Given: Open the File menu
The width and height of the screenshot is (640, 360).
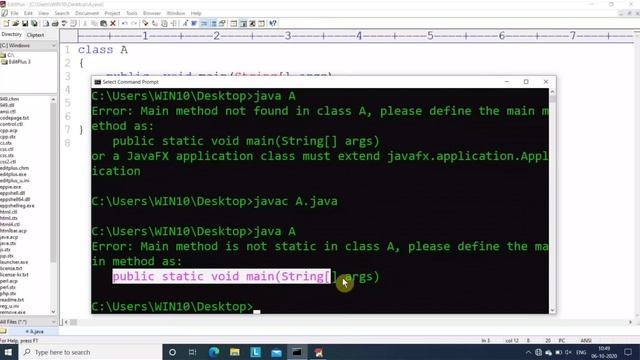Looking at the screenshot, I should coord(14,13).
